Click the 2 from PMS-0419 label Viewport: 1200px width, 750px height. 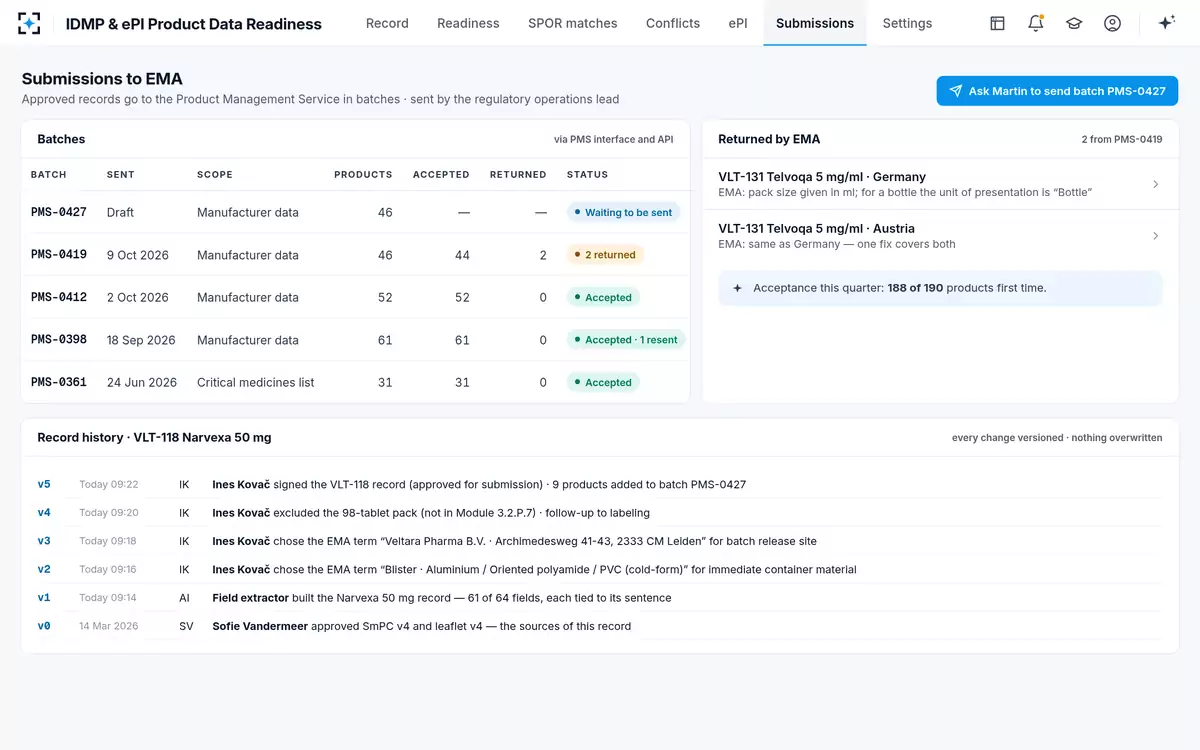[x=1122, y=139]
